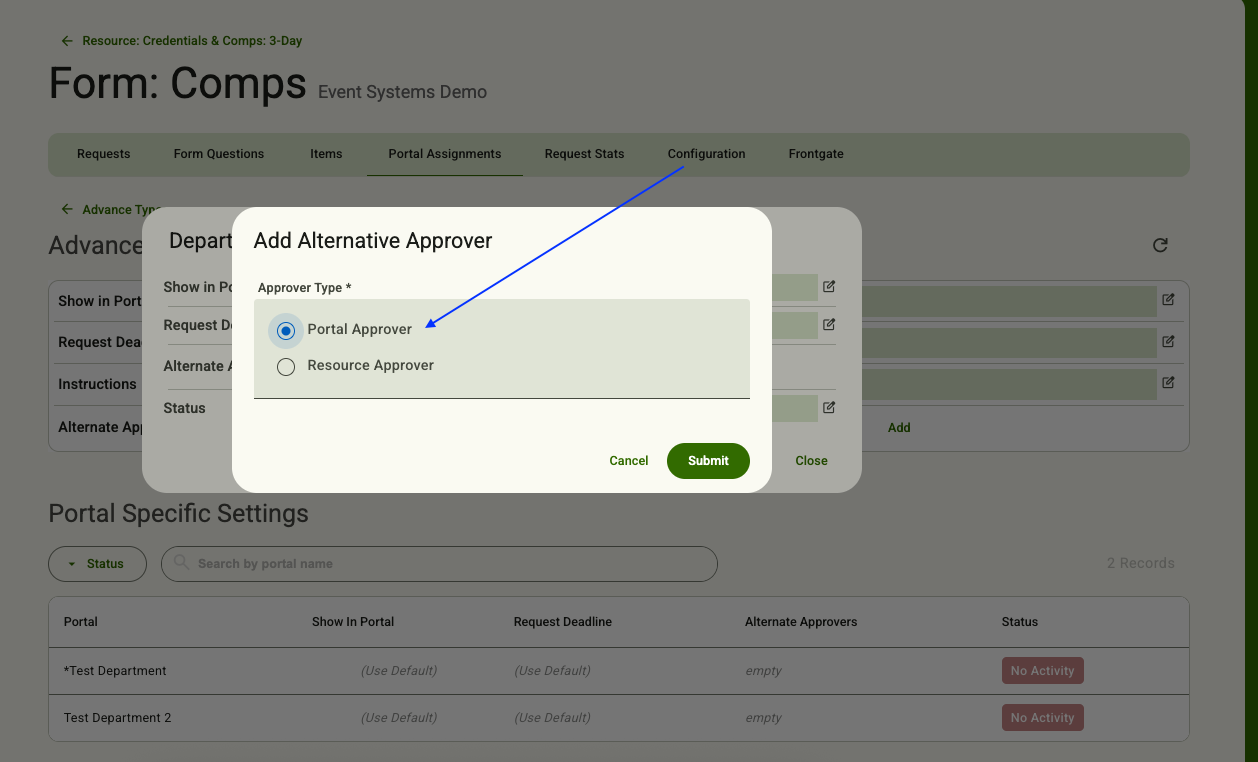Click empty approvers cell for *Test Department
This screenshot has height=762, width=1258.
click(x=764, y=671)
